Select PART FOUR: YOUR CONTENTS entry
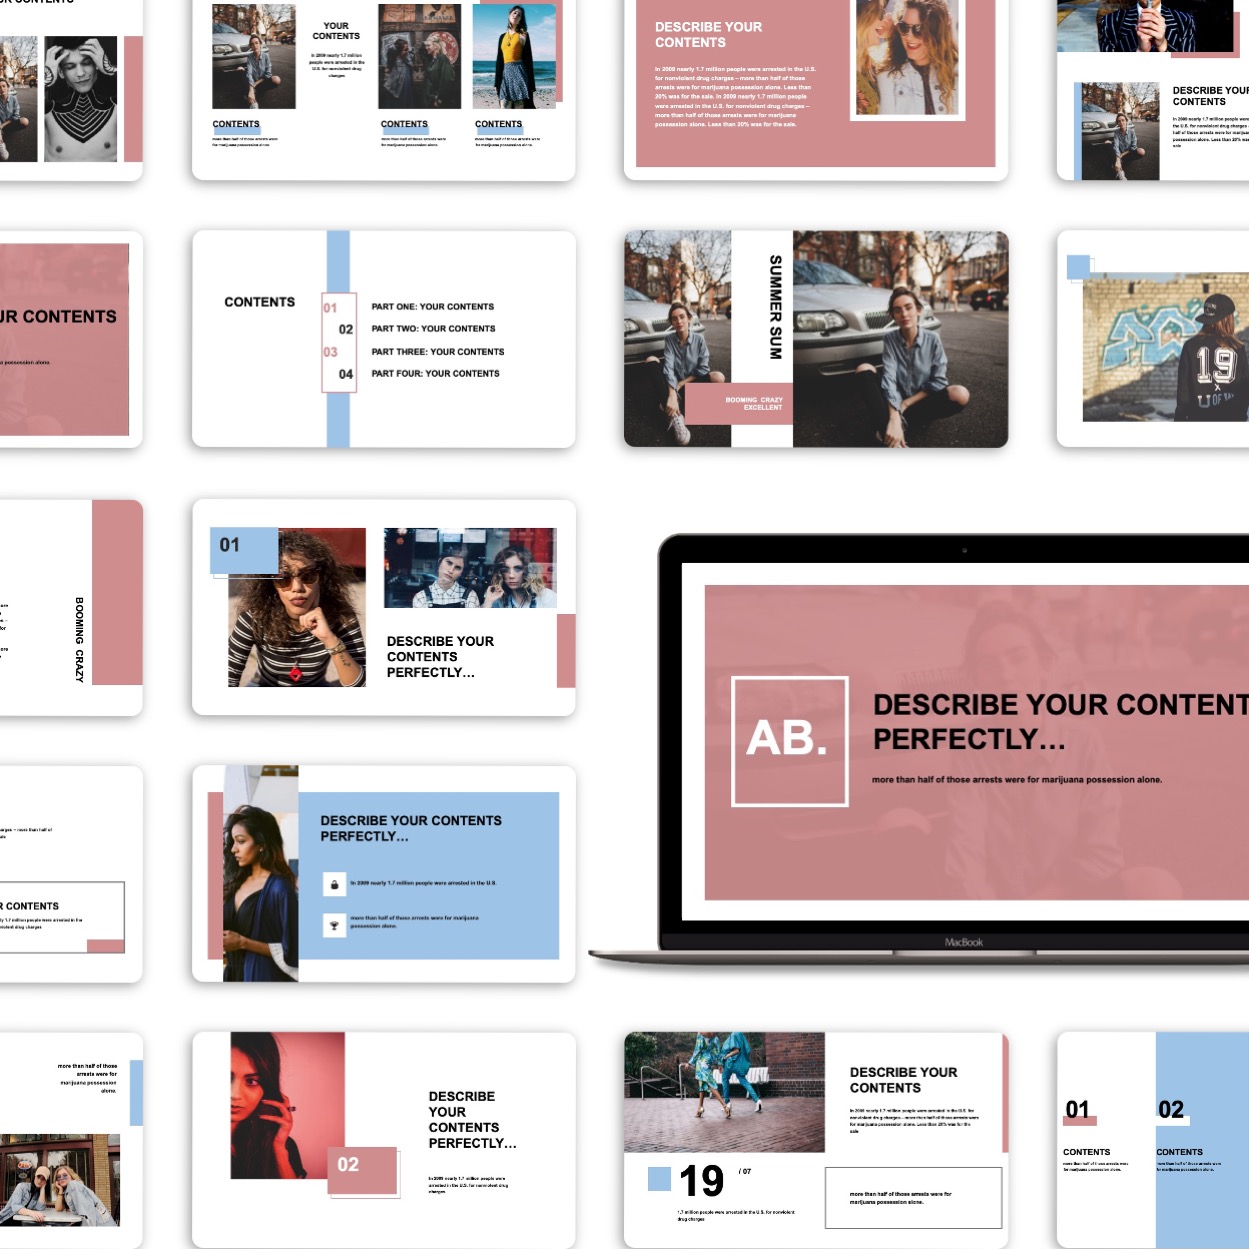 435,373
